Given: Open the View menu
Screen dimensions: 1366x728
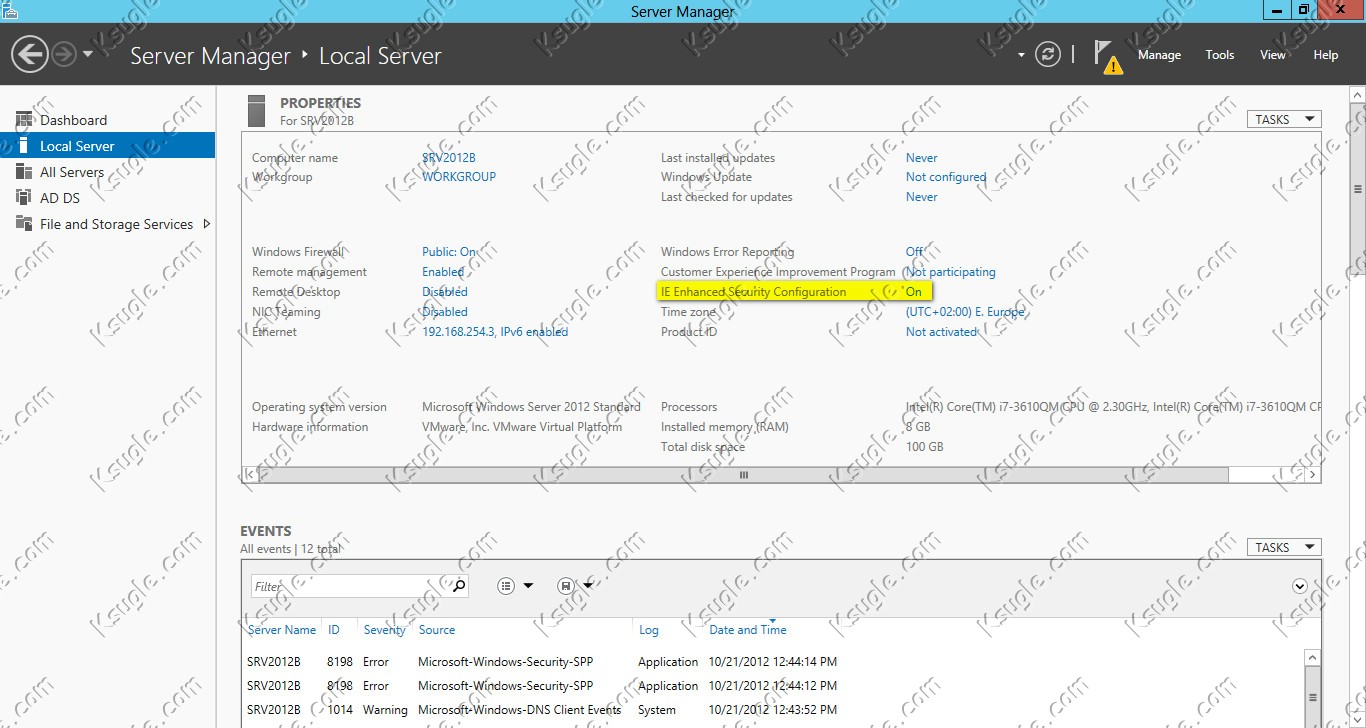Looking at the screenshot, I should pos(1273,55).
